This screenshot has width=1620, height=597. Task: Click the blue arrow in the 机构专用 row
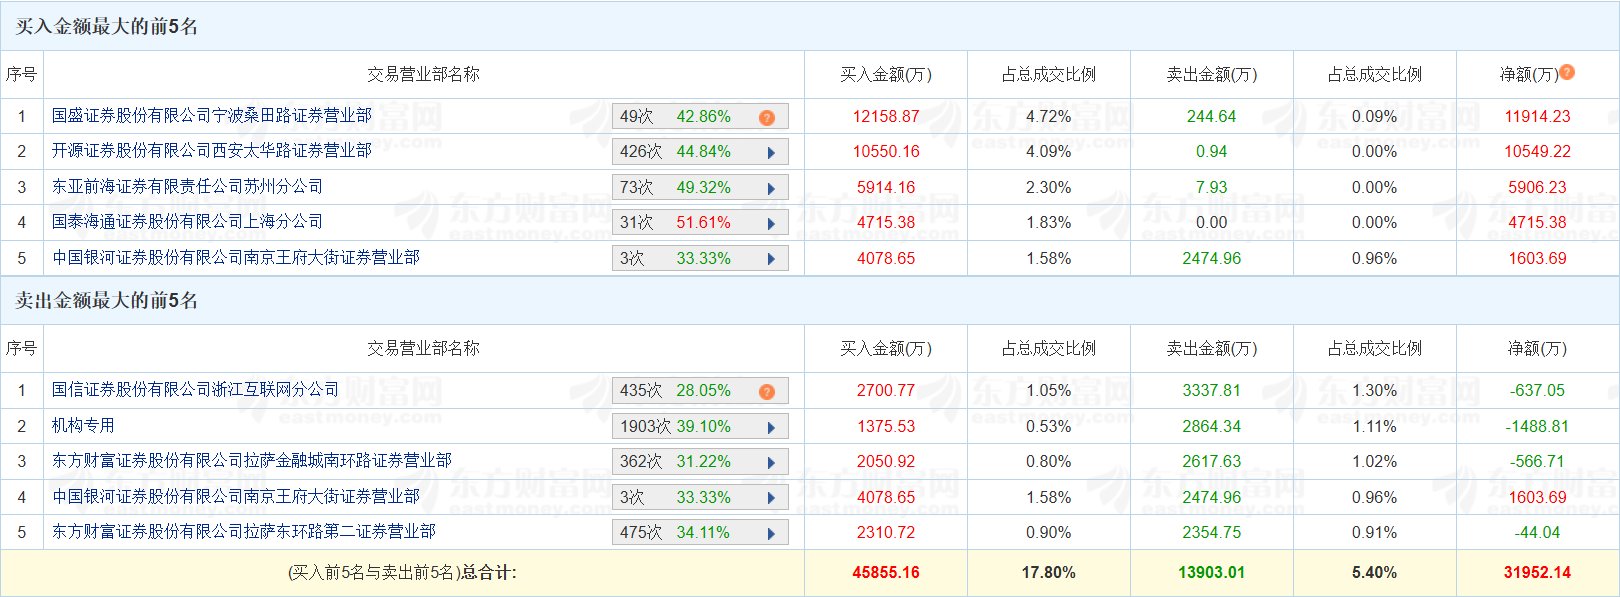pos(771,427)
